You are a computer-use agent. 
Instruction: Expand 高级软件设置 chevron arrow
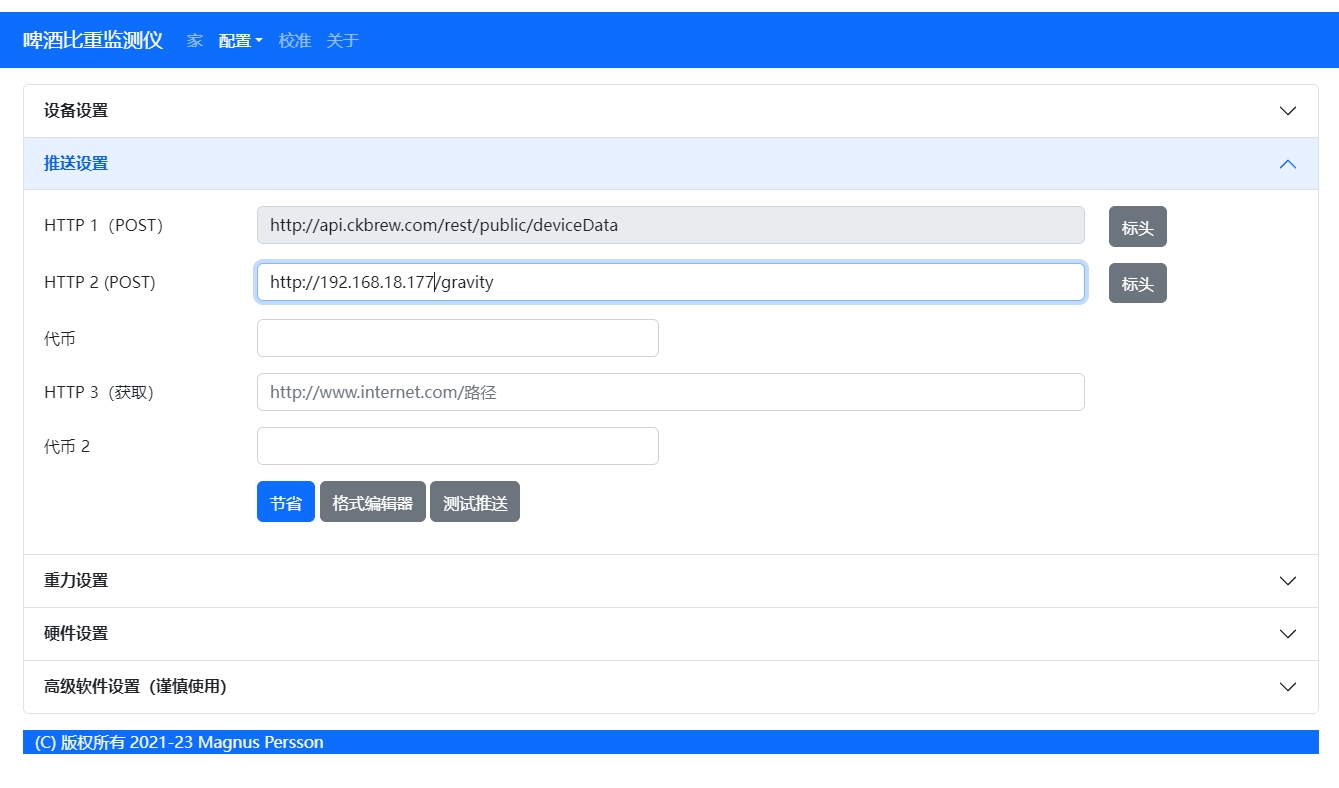click(x=1288, y=687)
